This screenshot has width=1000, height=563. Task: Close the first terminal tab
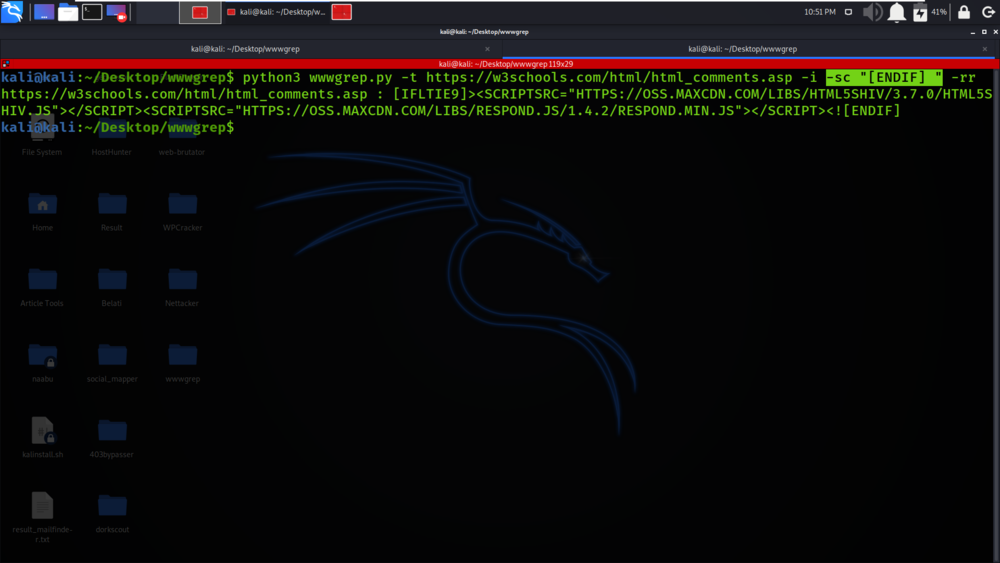(487, 49)
